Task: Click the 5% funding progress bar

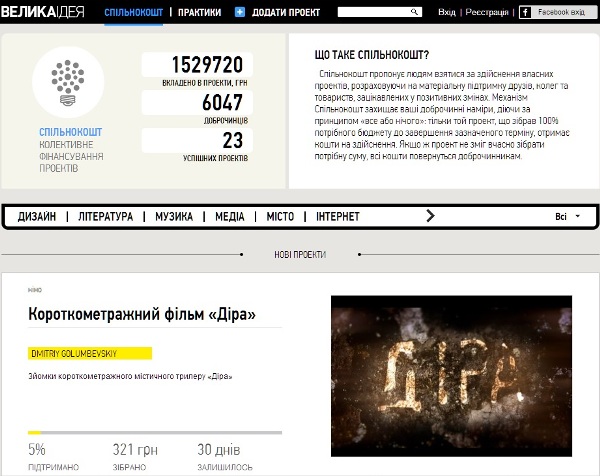Action: click(x=155, y=433)
